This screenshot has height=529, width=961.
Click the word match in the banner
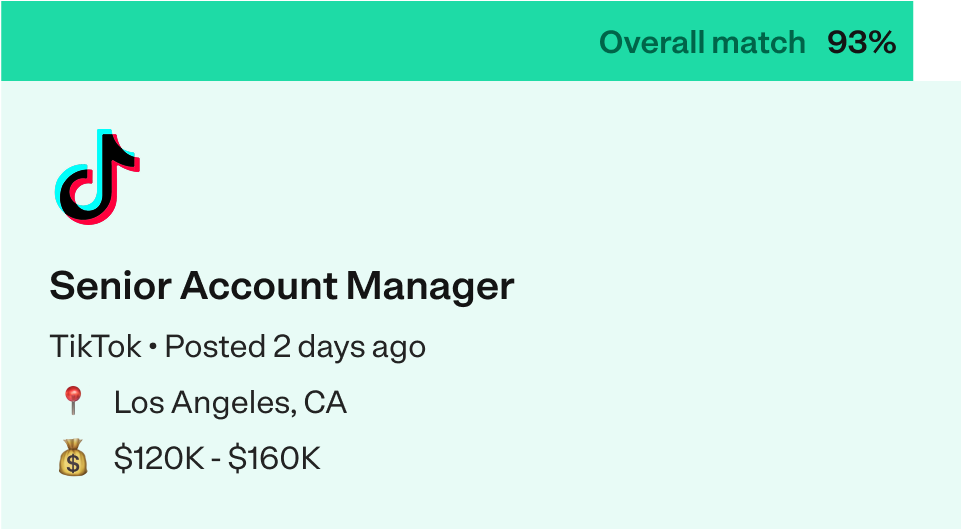tap(759, 42)
